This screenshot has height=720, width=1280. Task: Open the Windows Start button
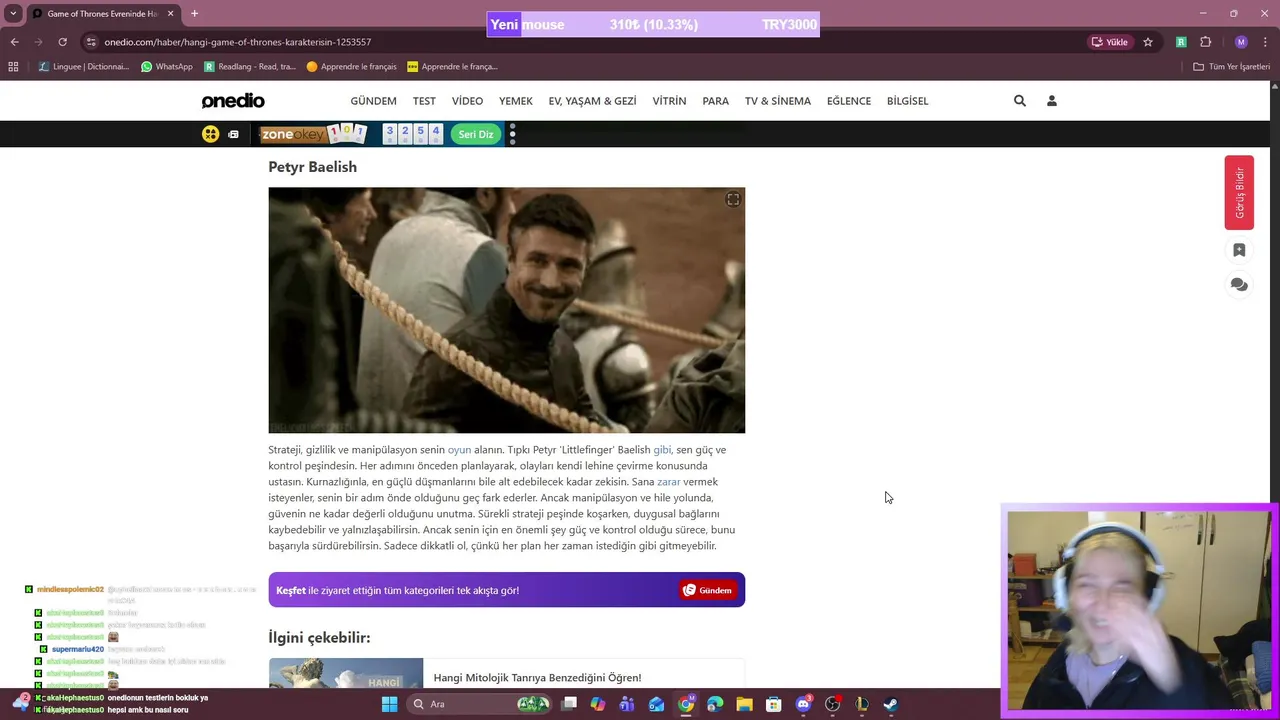tap(389, 704)
